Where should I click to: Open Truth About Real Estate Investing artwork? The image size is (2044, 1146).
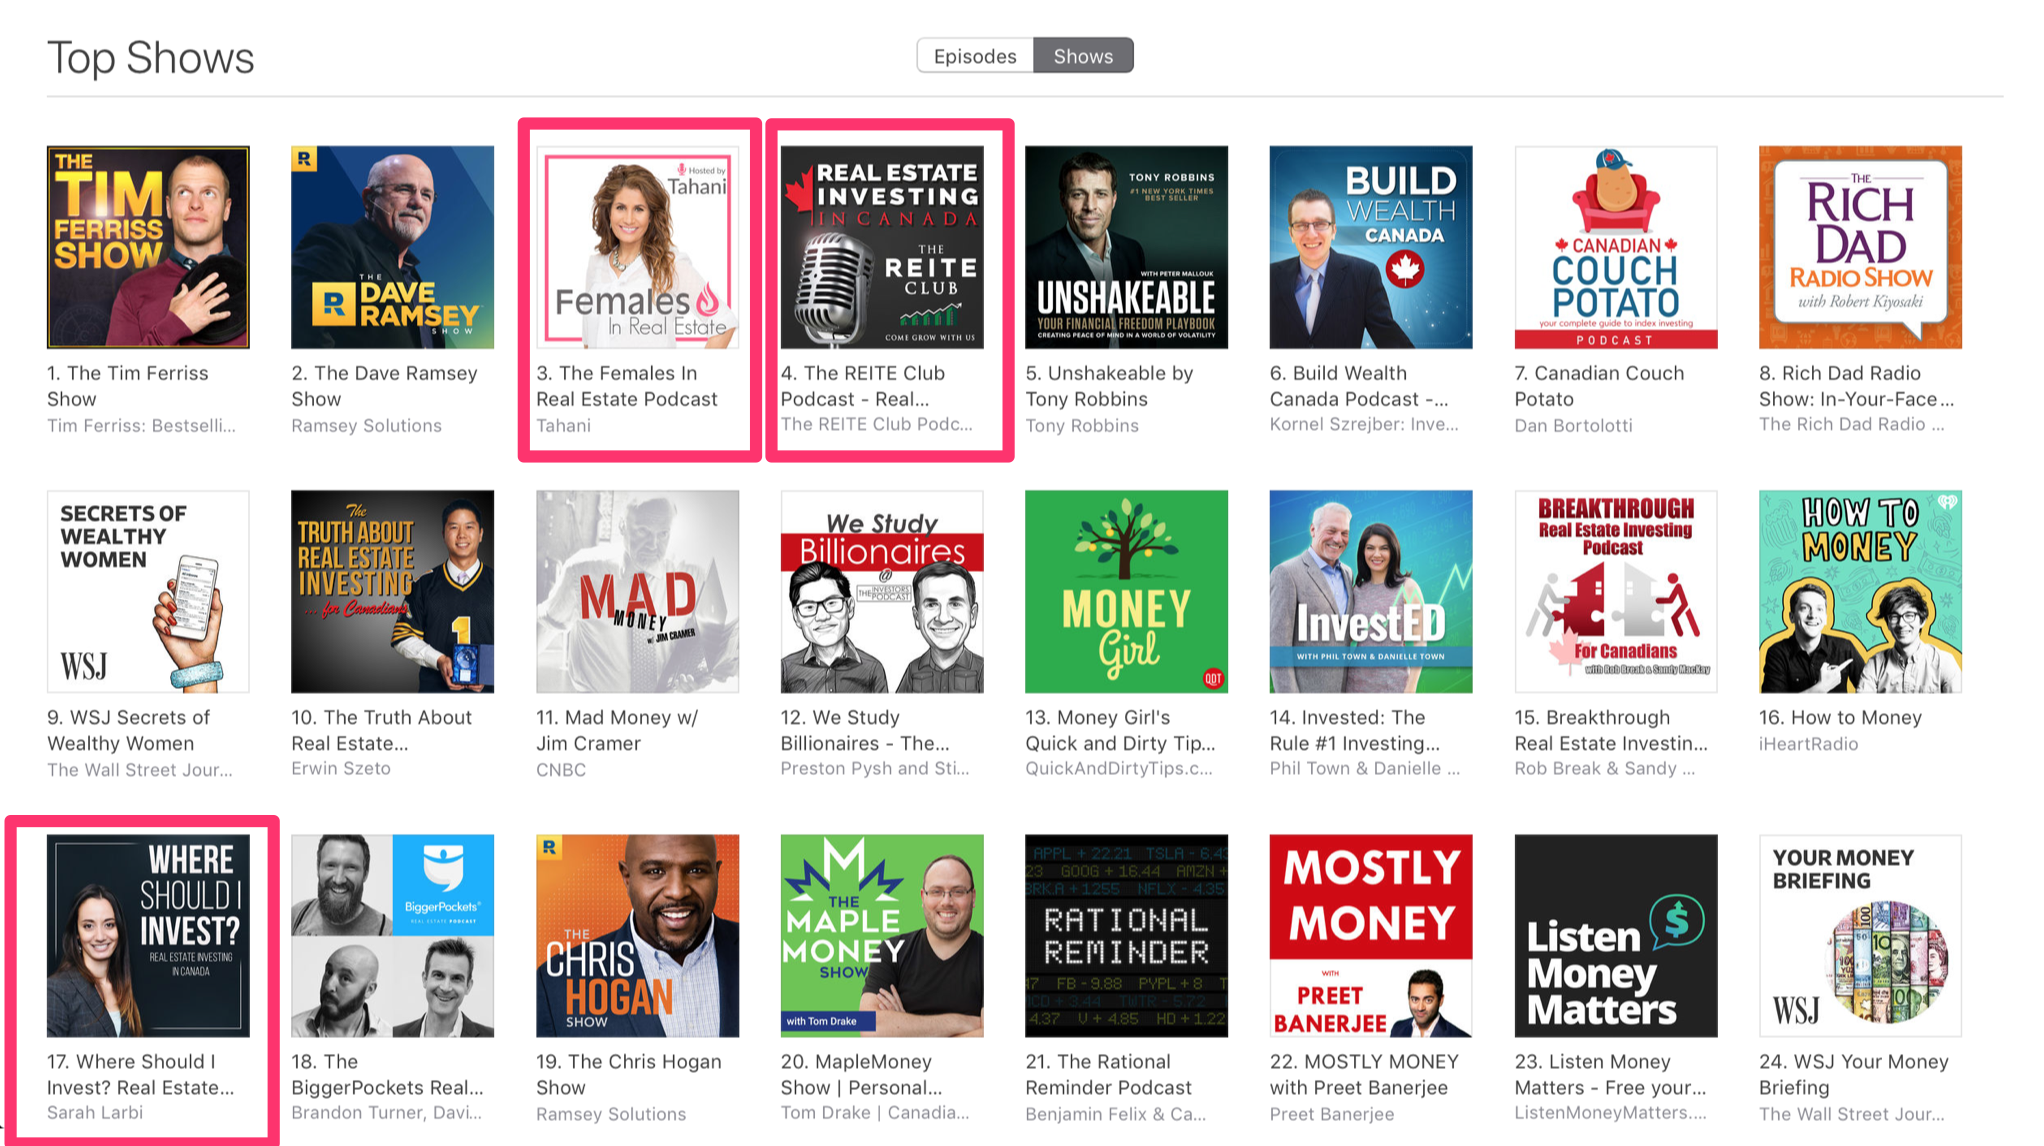(392, 591)
